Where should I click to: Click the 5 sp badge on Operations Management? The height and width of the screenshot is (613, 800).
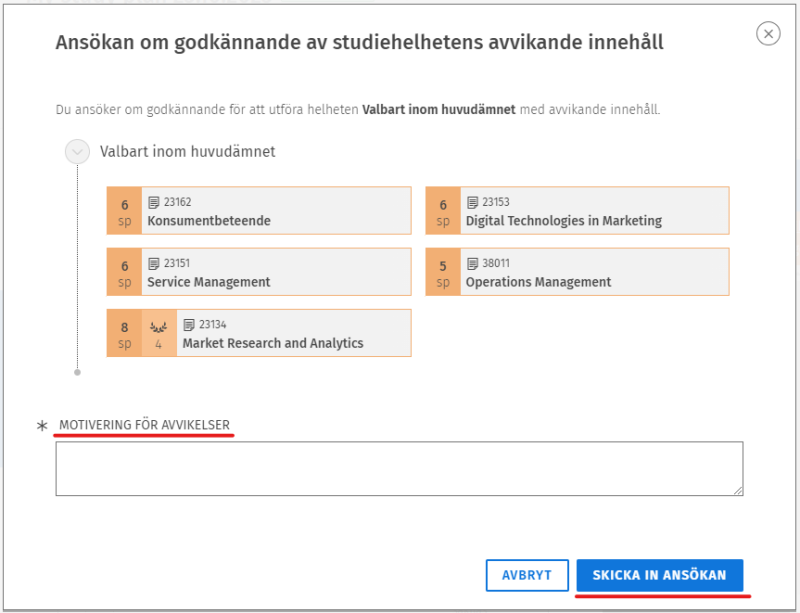(443, 272)
